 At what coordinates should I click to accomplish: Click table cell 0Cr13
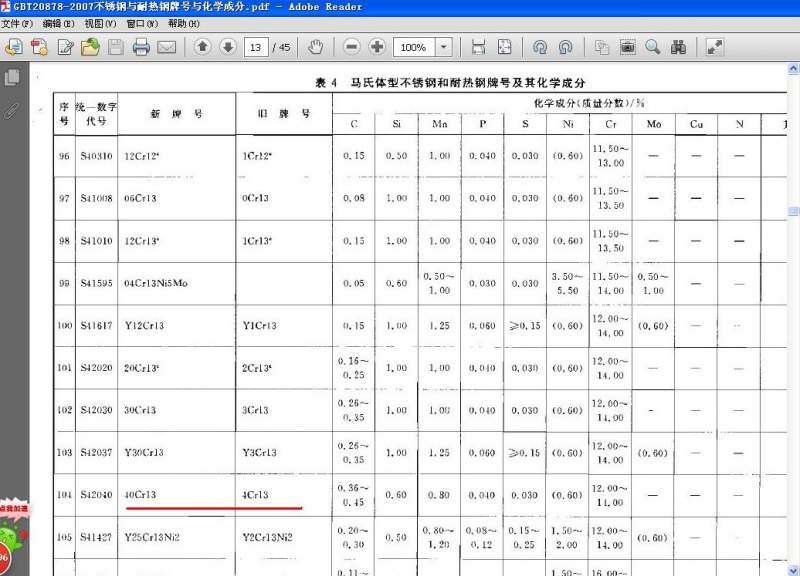255,198
